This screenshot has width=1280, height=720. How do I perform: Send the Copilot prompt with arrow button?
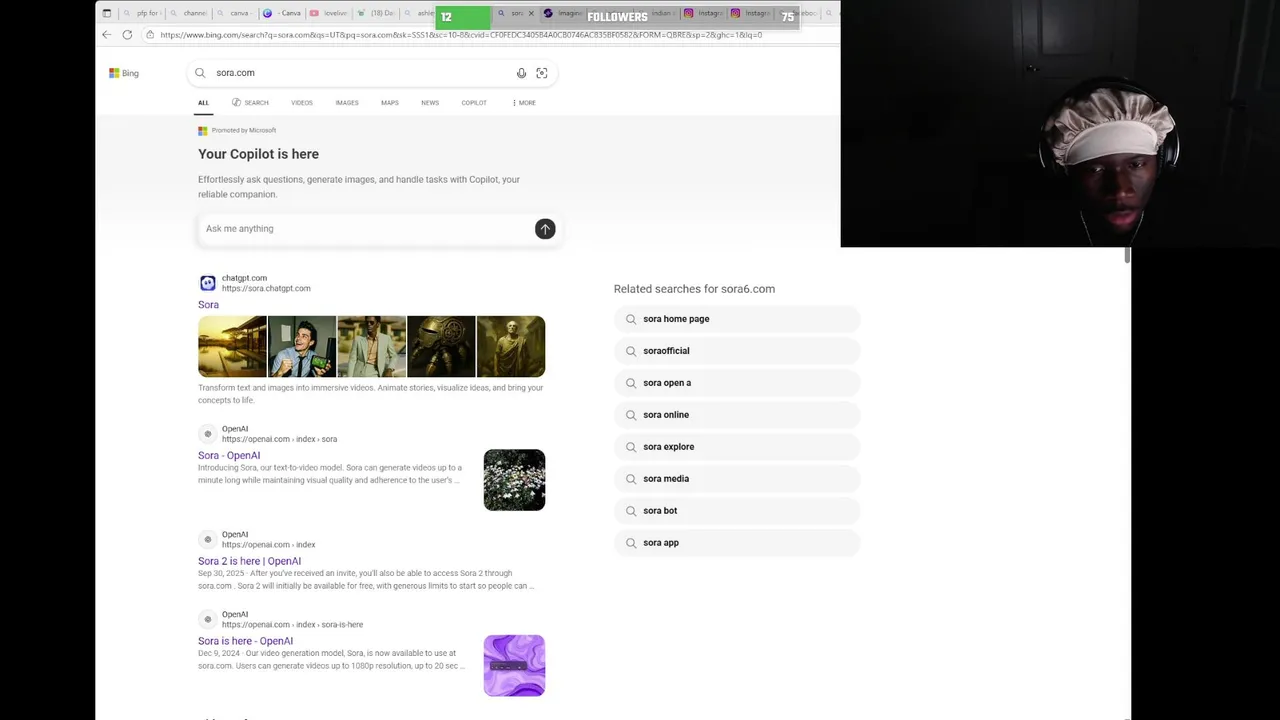tap(545, 229)
